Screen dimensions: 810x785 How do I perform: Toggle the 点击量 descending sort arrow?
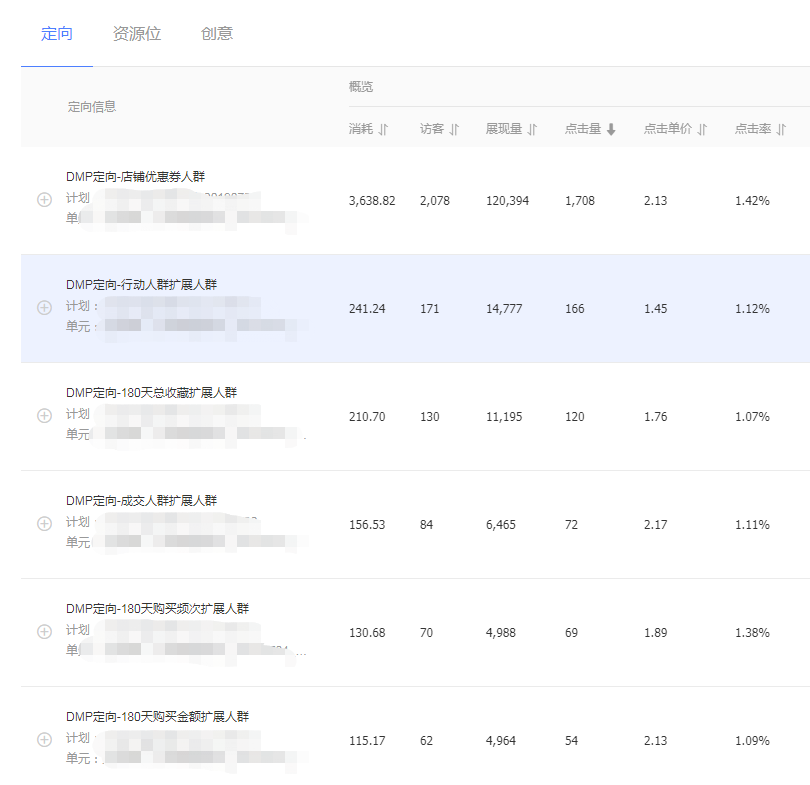pos(611,129)
